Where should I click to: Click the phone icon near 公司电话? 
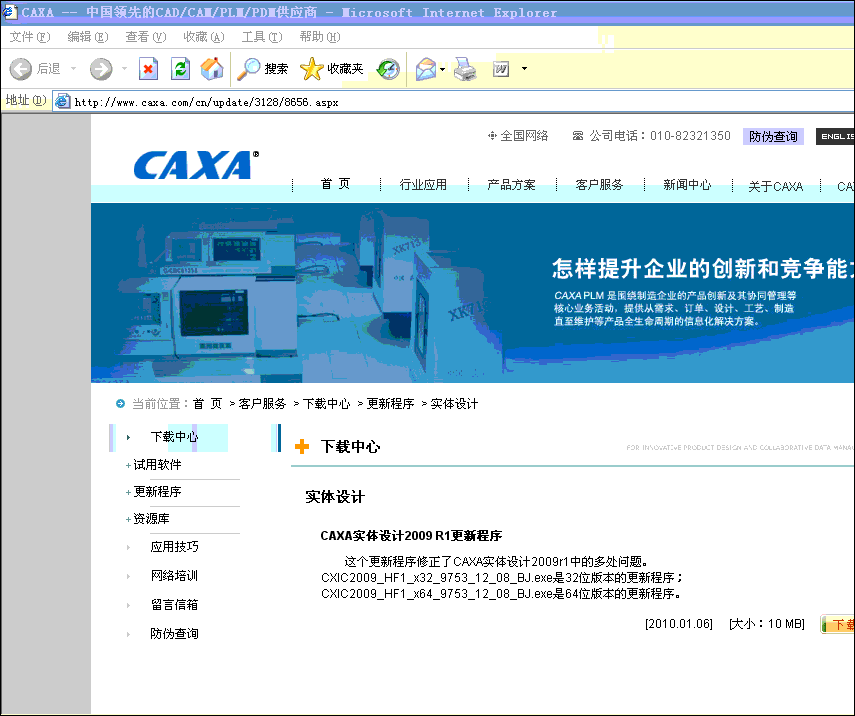click(x=578, y=136)
